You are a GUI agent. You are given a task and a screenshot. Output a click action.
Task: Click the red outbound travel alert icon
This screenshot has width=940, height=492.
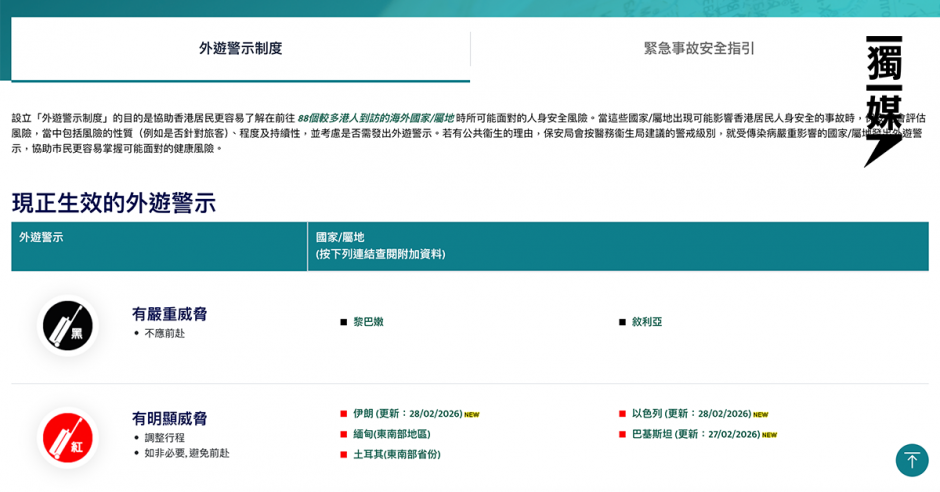pyautogui.click(x=68, y=438)
